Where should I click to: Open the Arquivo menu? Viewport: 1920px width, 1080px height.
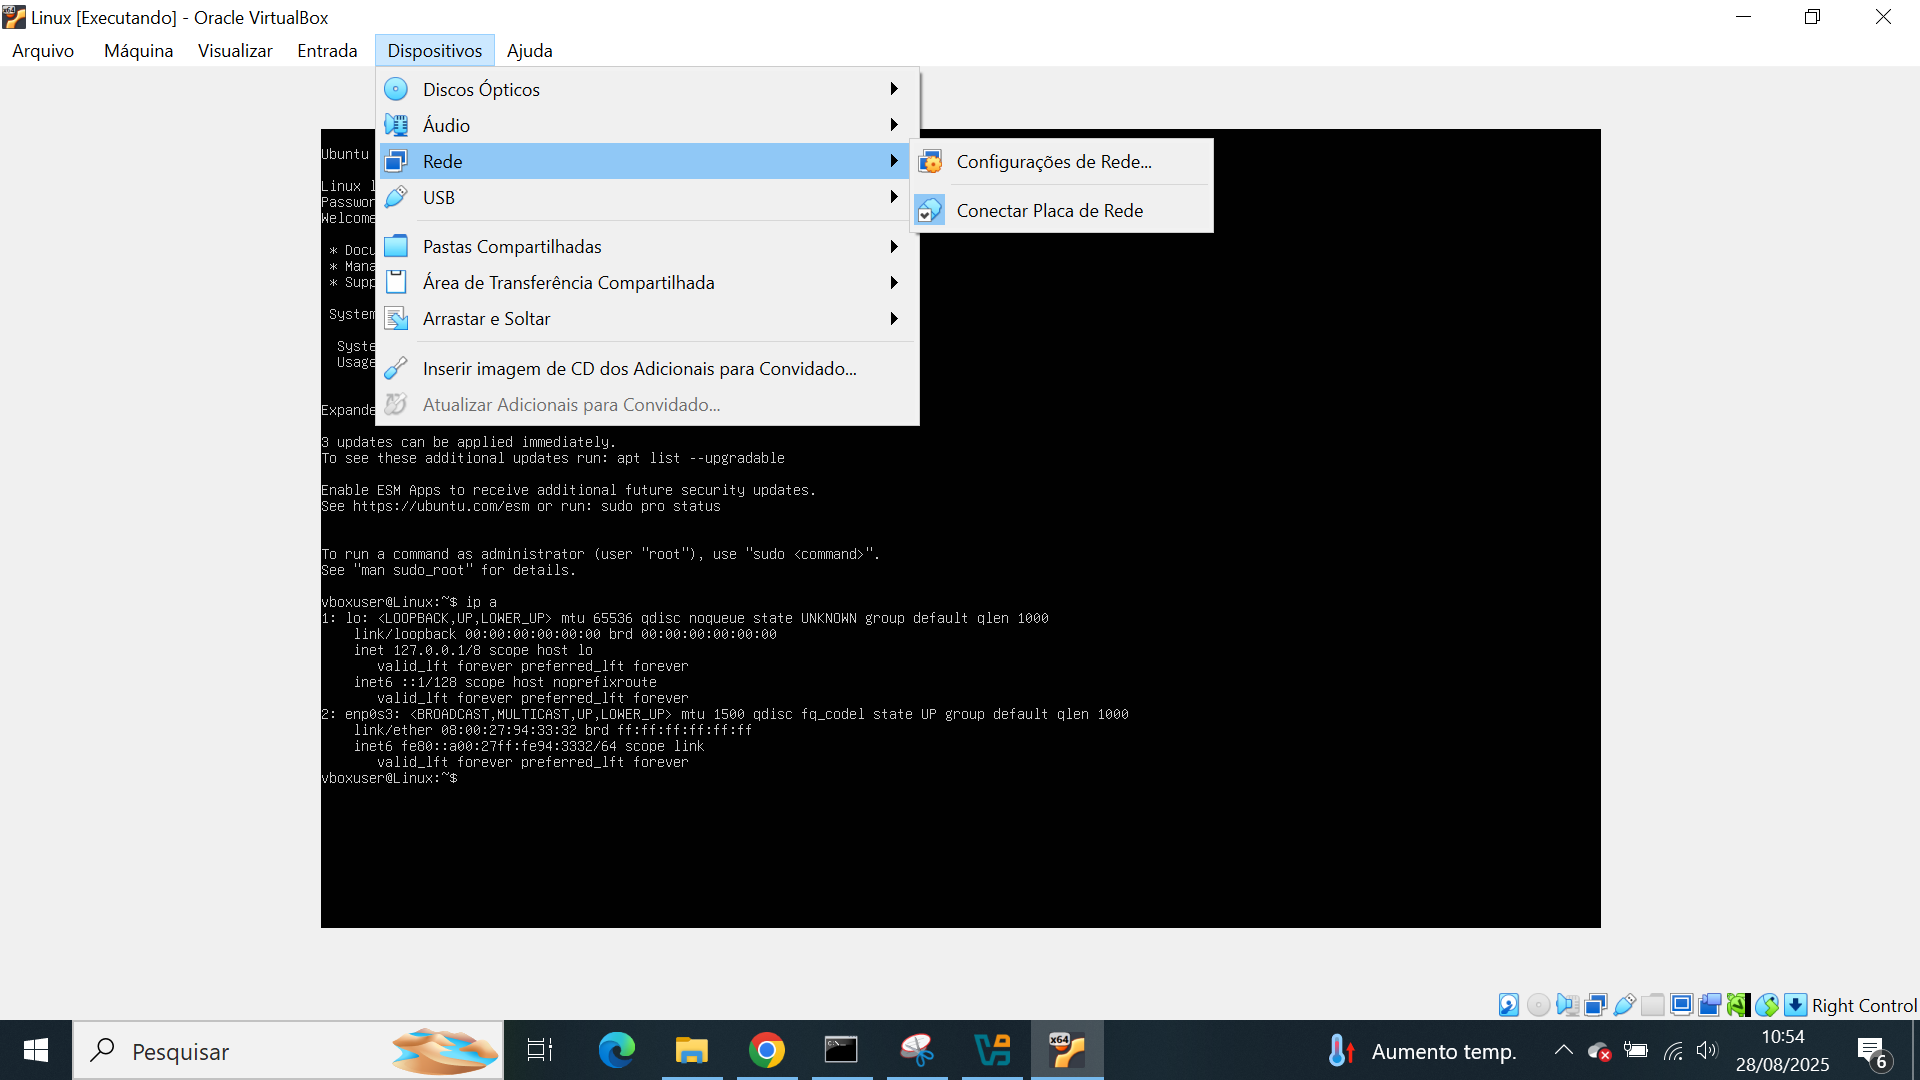pyautogui.click(x=43, y=51)
